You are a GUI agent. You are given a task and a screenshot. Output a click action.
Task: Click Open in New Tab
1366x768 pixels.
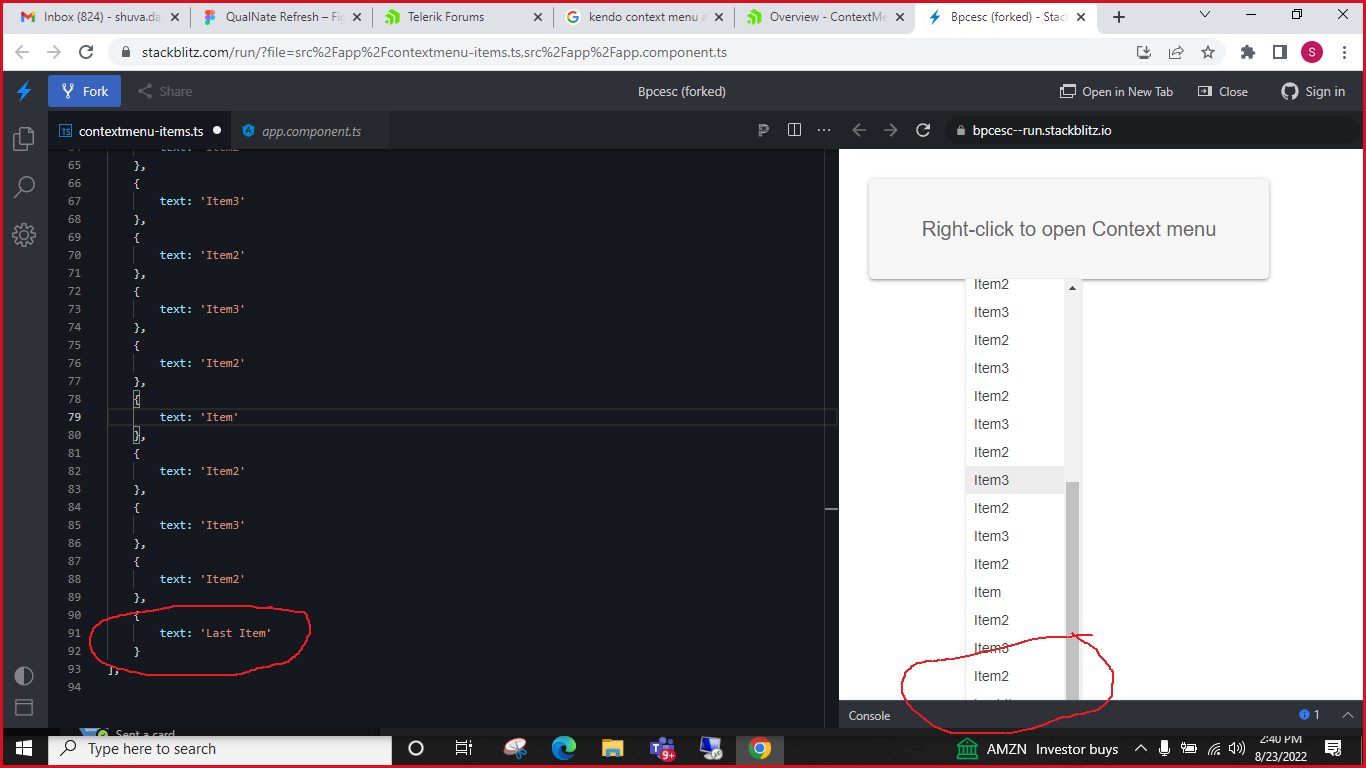(x=1117, y=91)
